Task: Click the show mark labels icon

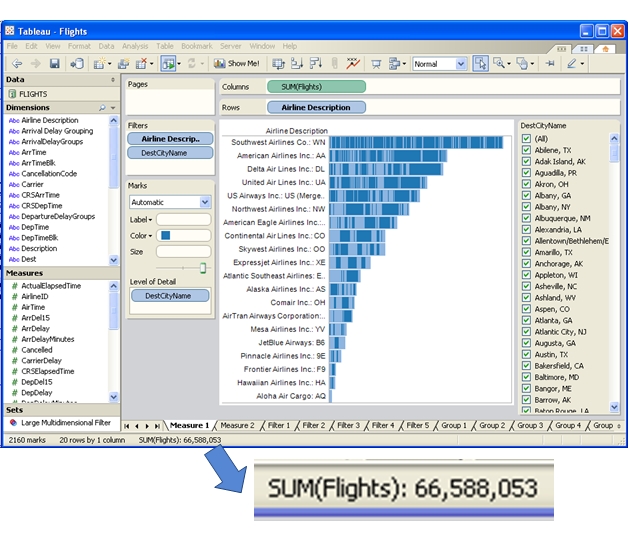Action: pyautogui.click(x=353, y=63)
